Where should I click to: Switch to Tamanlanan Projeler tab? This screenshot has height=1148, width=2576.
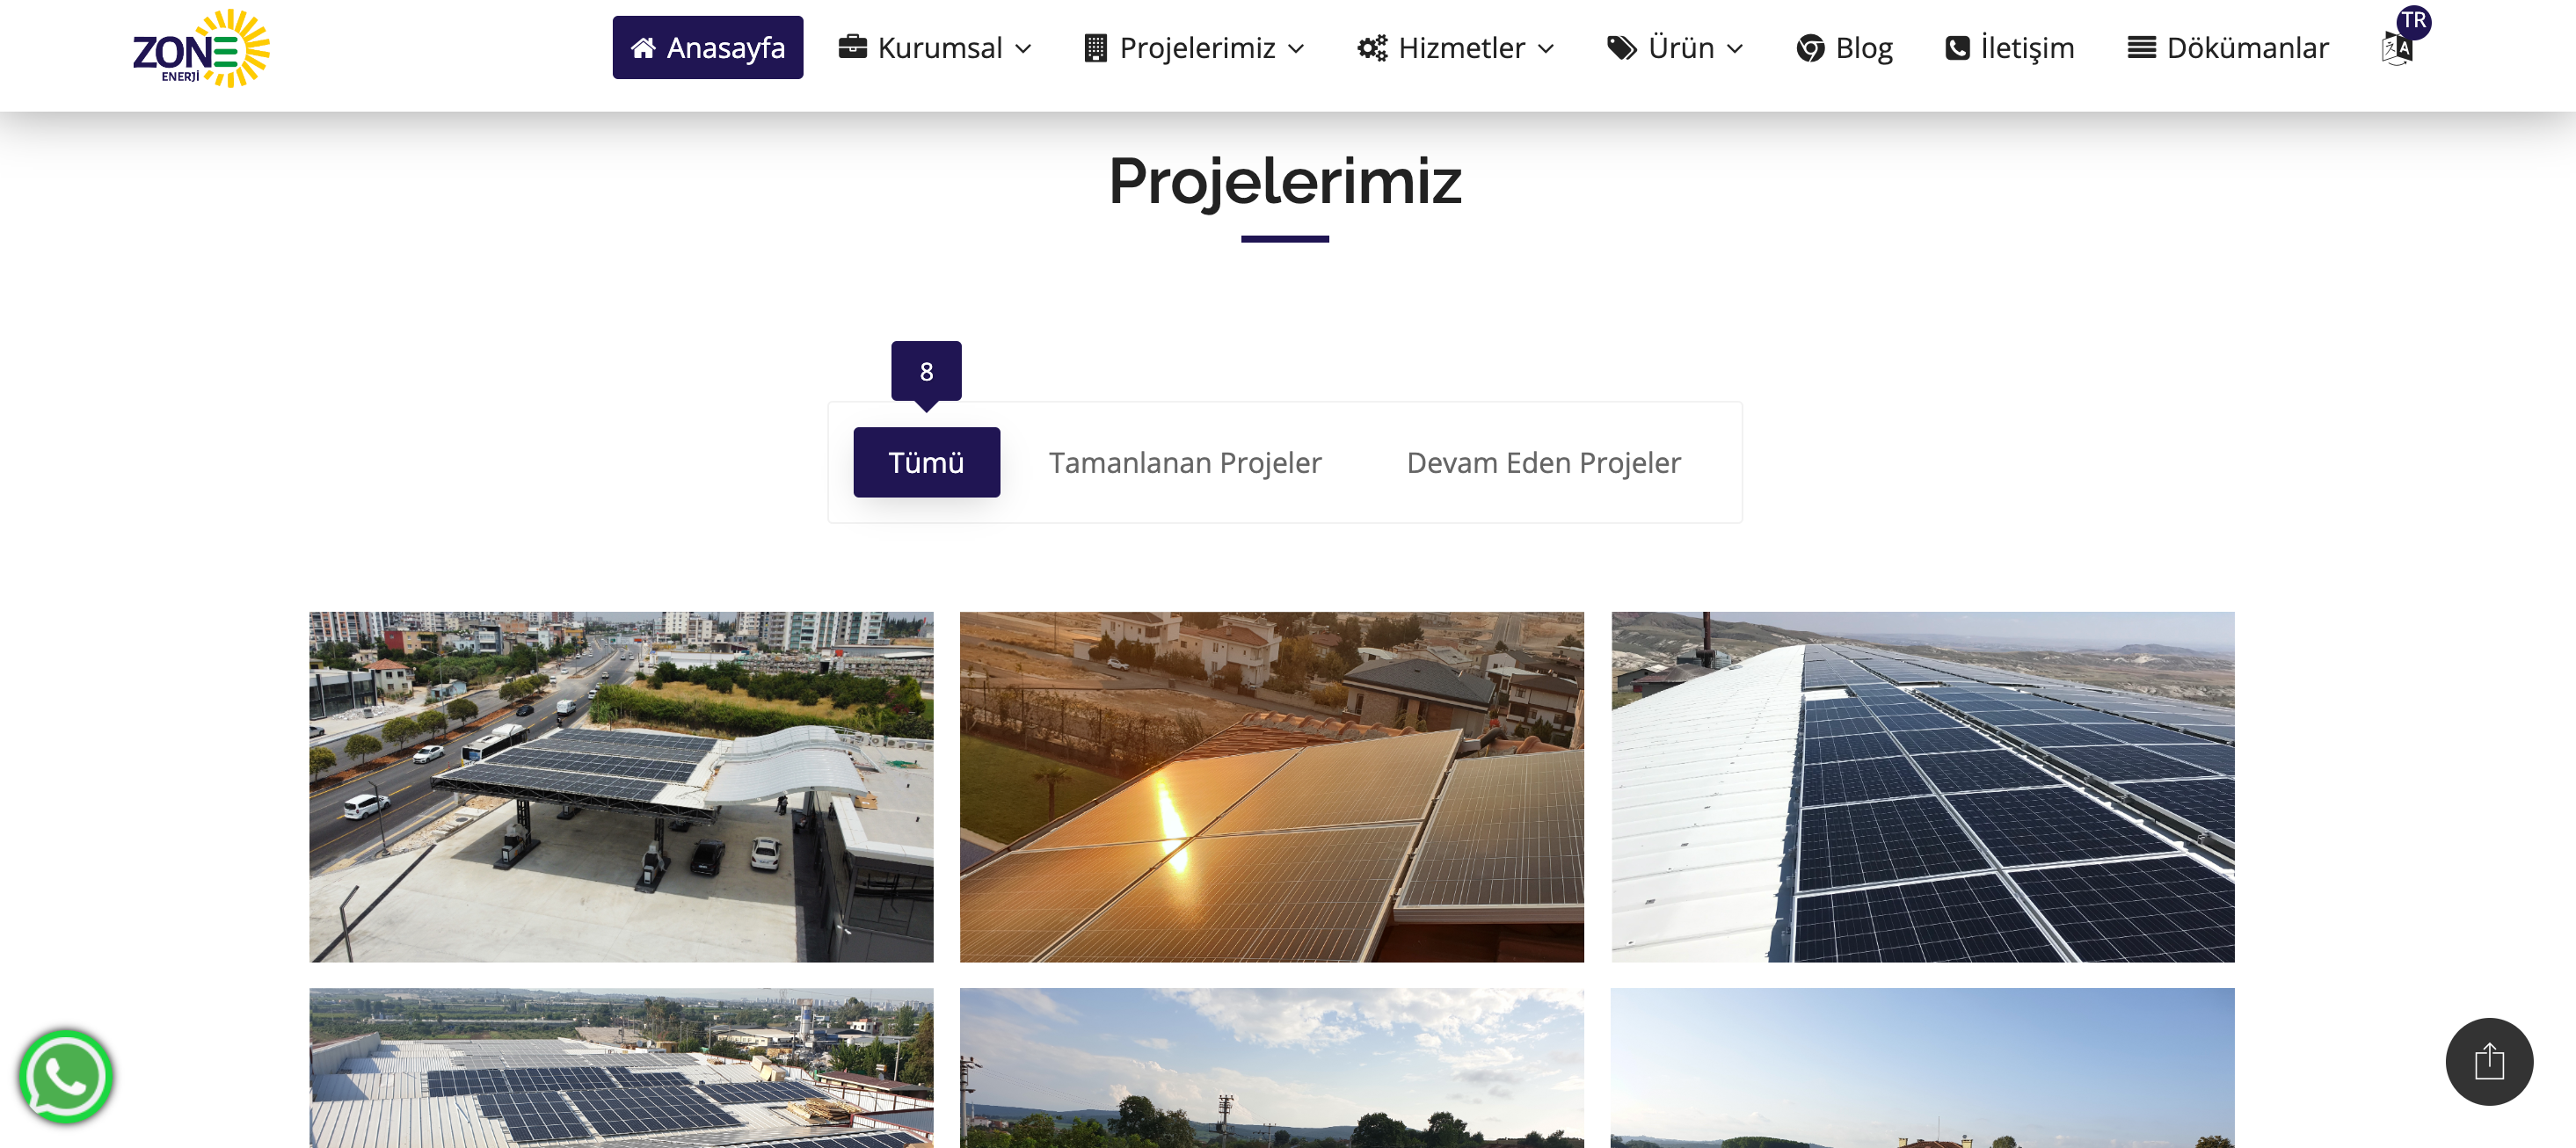tap(1185, 463)
